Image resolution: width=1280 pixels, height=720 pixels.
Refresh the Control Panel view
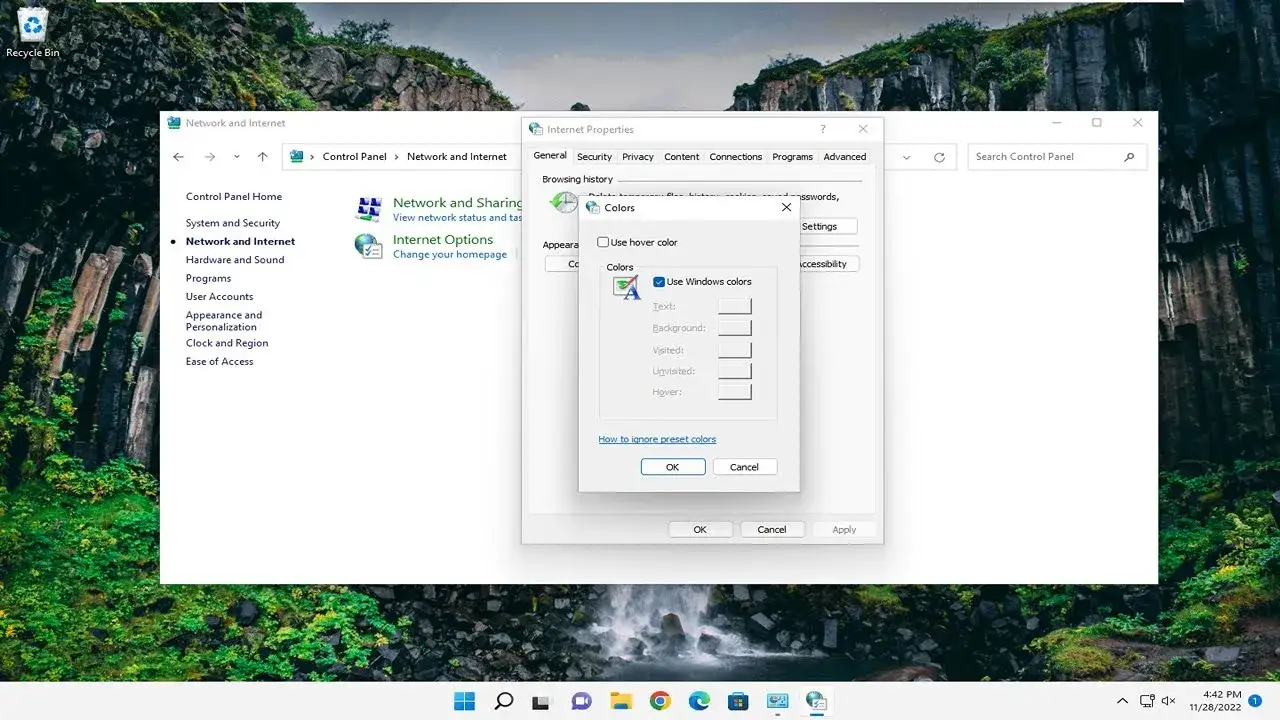click(x=938, y=157)
